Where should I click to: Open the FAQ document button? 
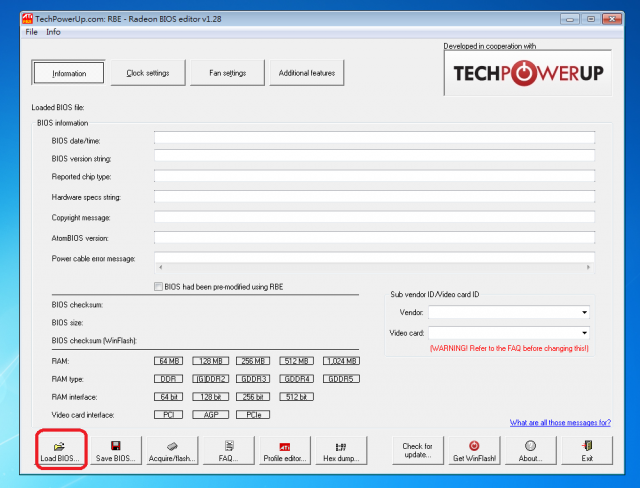229,450
